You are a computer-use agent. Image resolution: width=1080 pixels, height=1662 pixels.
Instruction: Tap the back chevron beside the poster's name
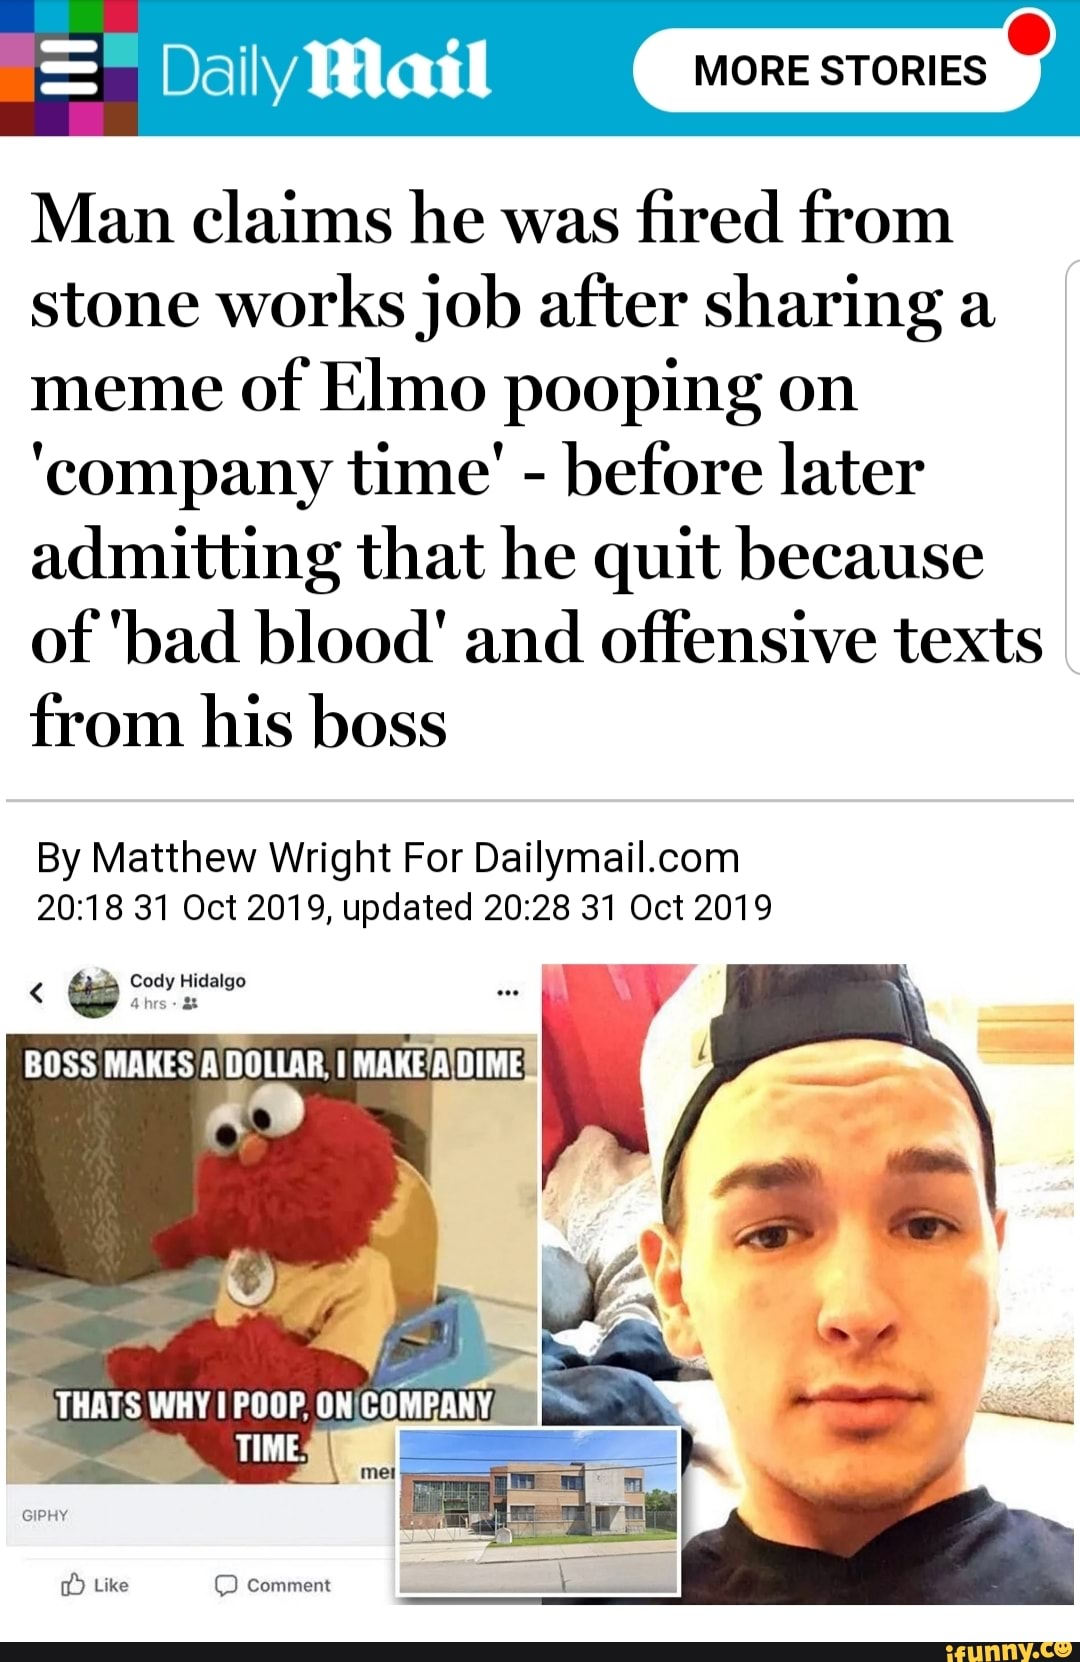pyautogui.click(x=37, y=993)
